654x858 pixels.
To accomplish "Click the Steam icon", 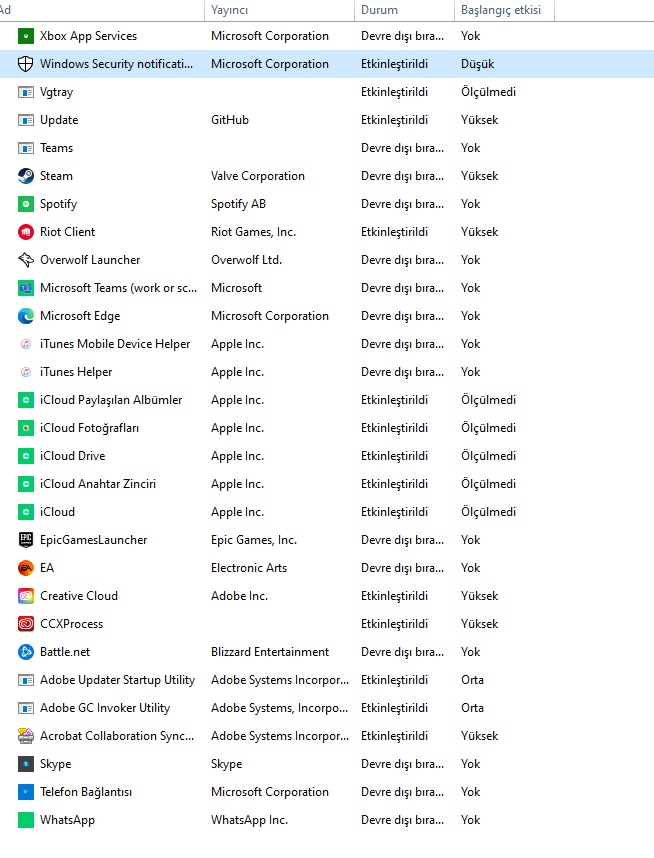I will click(x=26, y=176).
